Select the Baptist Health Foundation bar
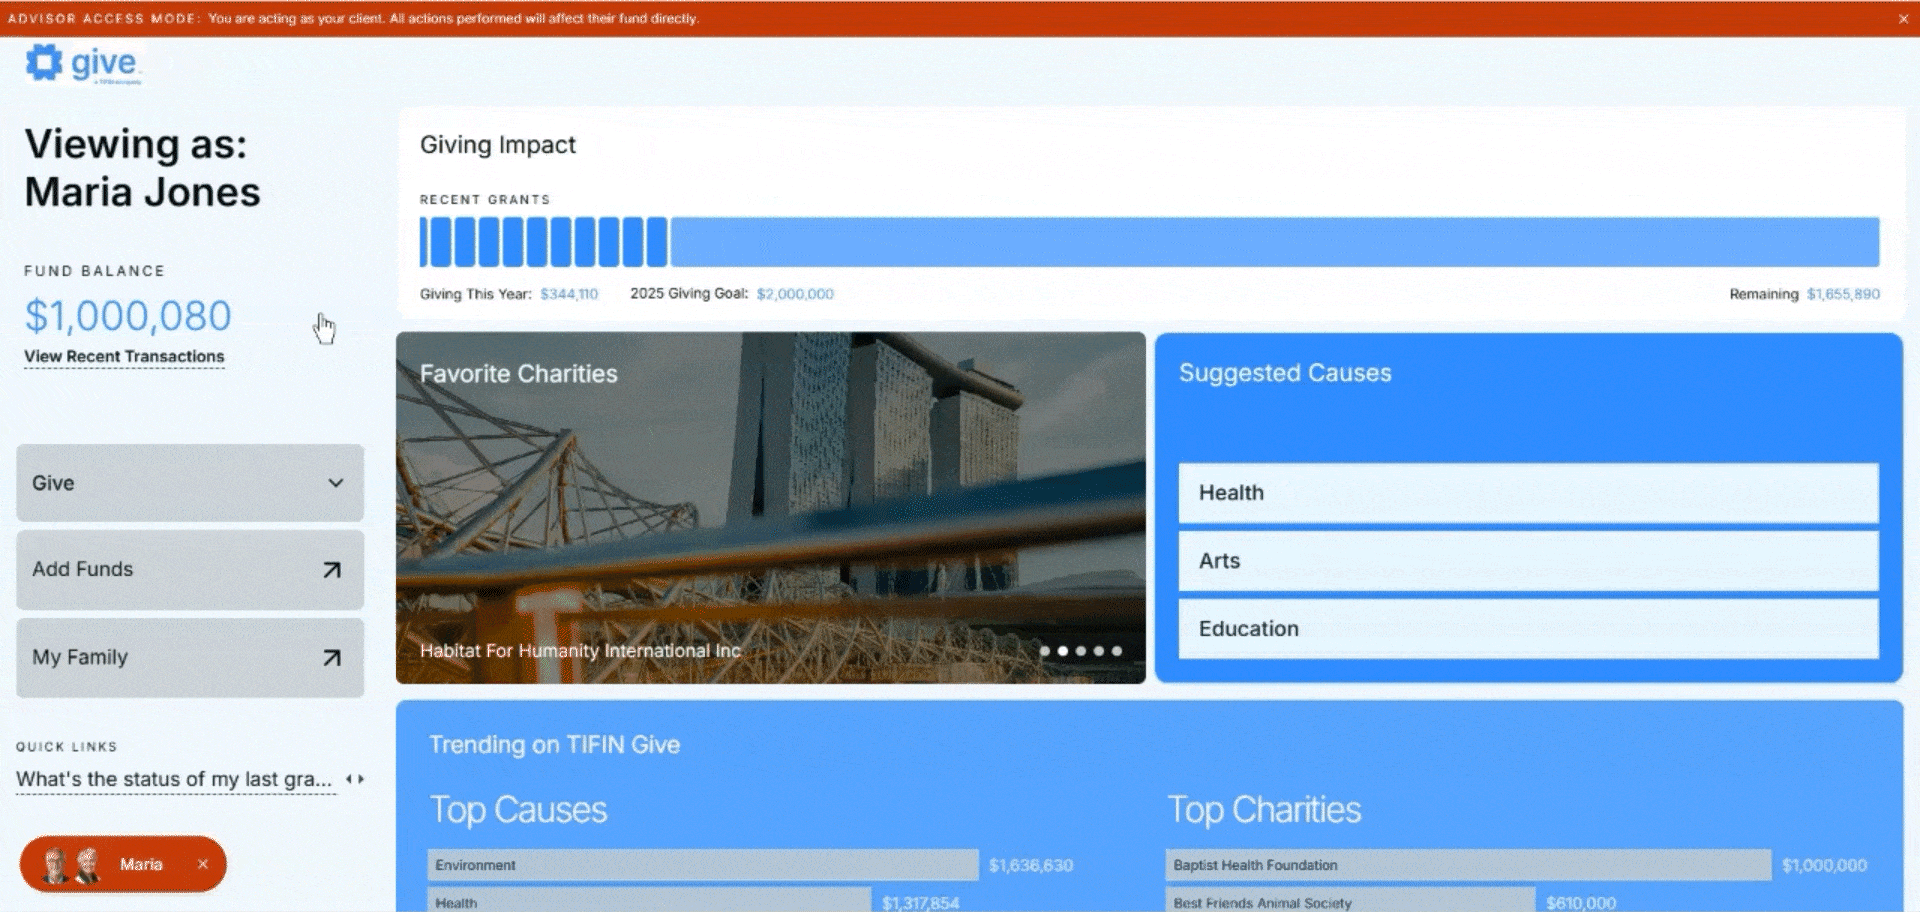This screenshot has width=1920, height=912. 1467,865
